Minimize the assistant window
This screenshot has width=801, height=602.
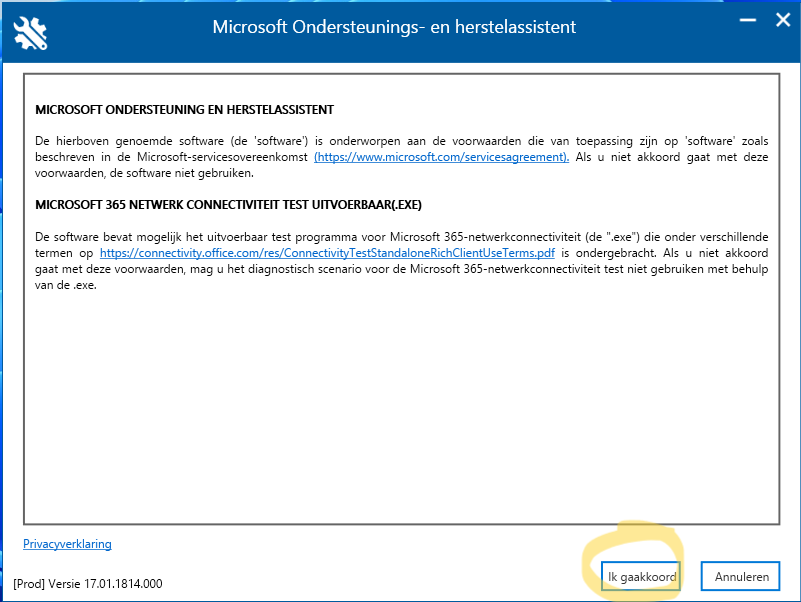(x=748, y=20)
